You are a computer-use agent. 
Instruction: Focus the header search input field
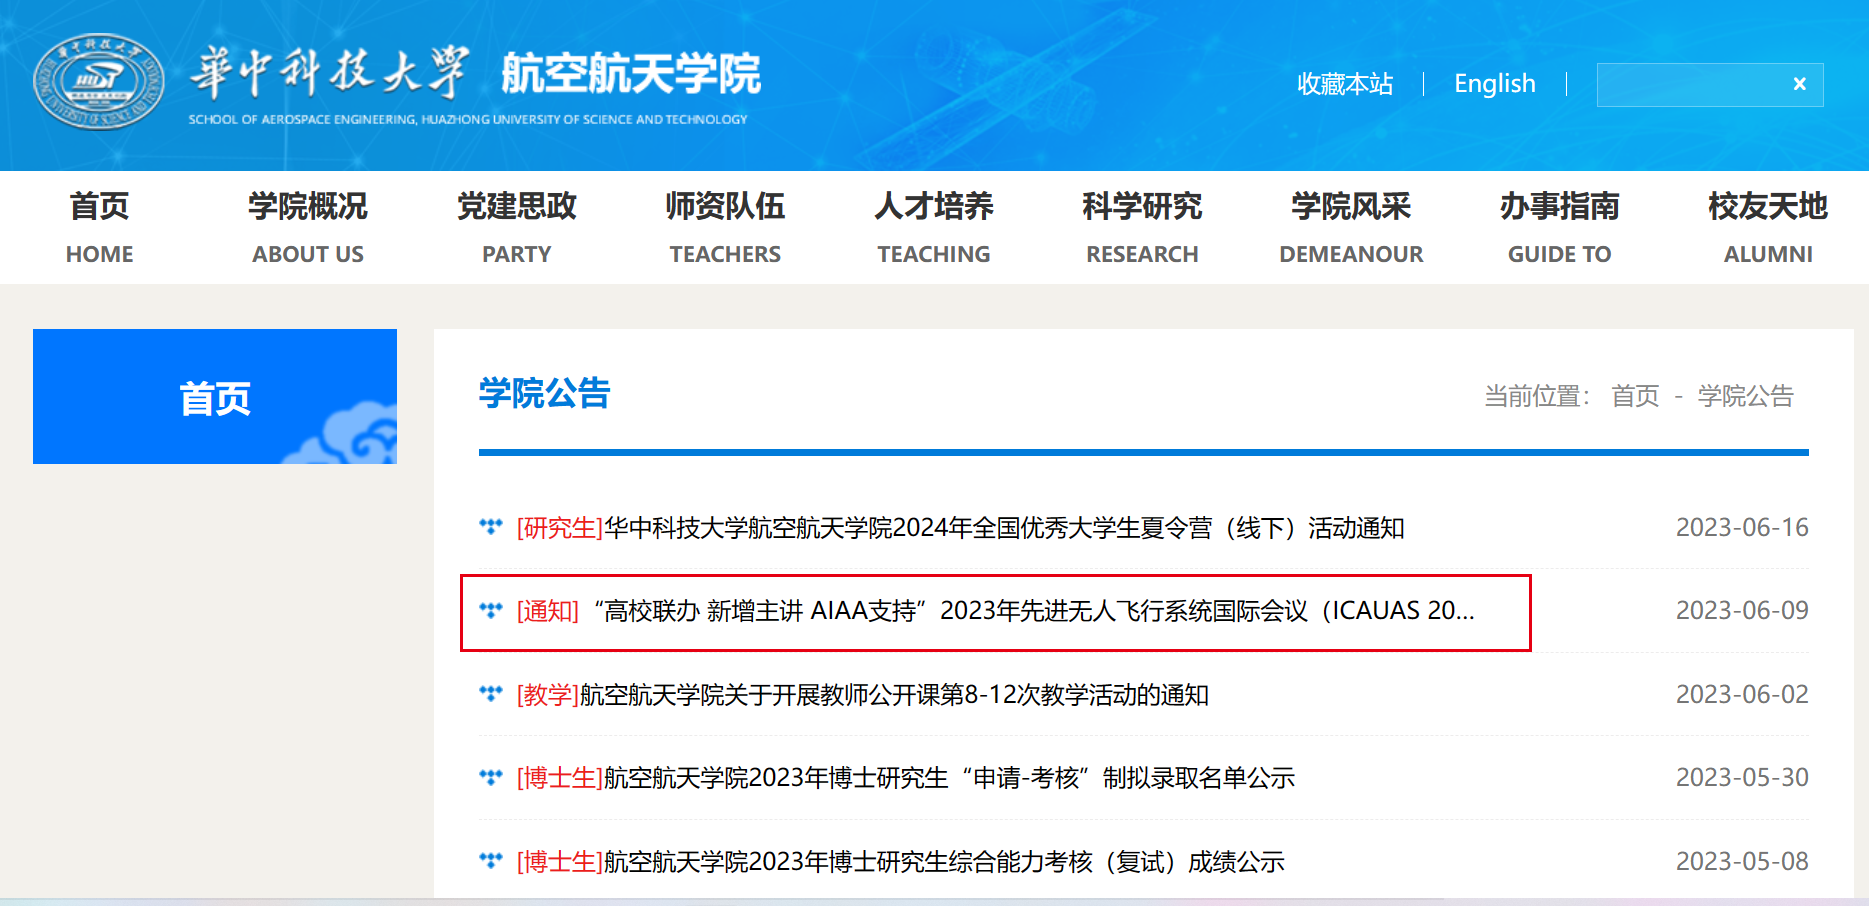click(1710, 85)
